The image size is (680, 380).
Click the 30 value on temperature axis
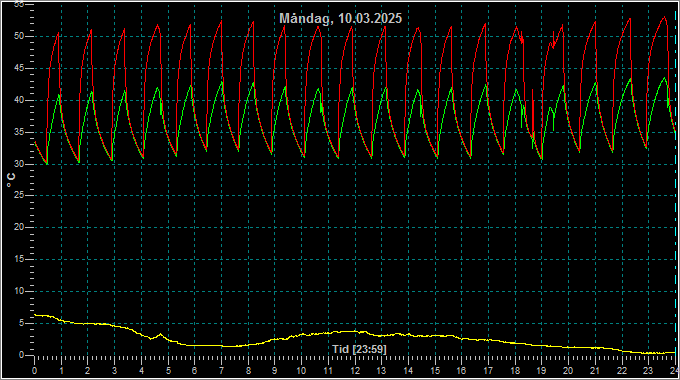coord(19,164)
